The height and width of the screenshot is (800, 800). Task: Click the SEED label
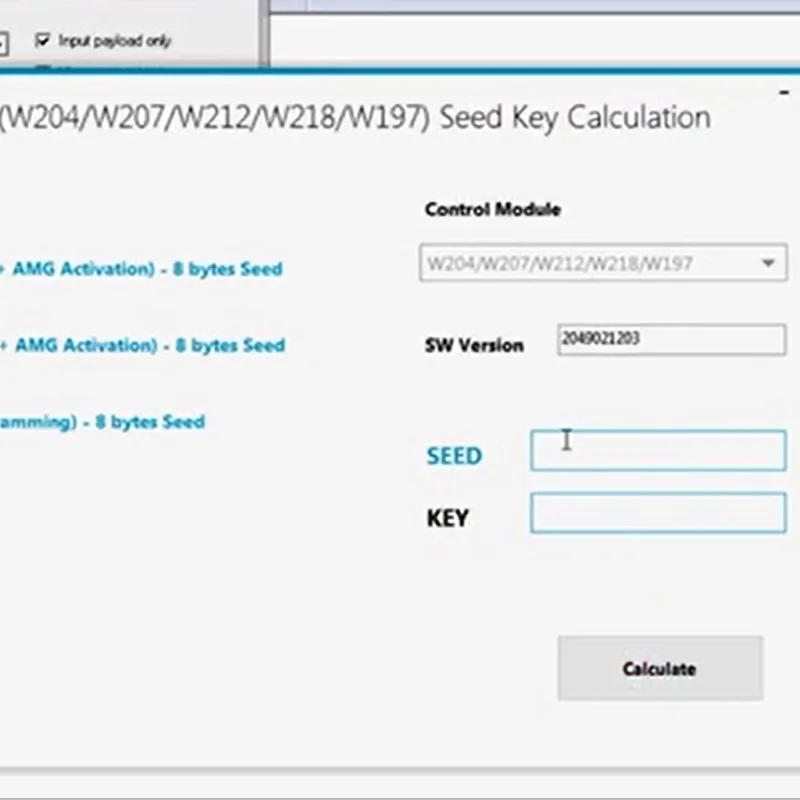click(454, 456)
